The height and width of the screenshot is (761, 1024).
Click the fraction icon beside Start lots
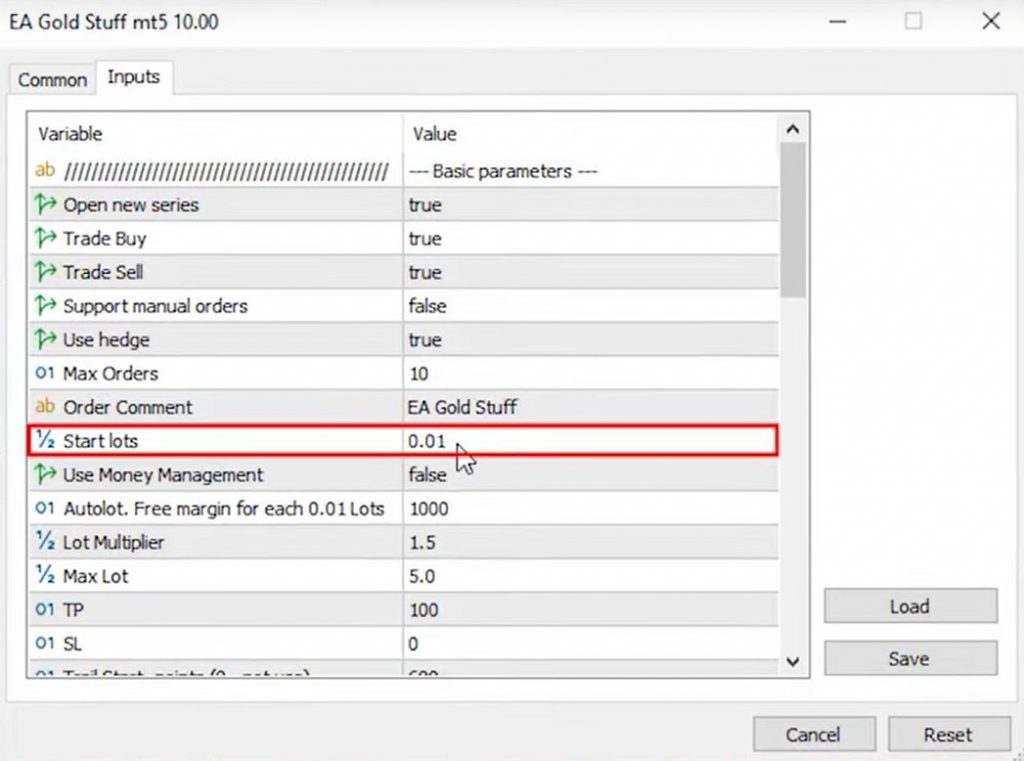coord(45,441)
